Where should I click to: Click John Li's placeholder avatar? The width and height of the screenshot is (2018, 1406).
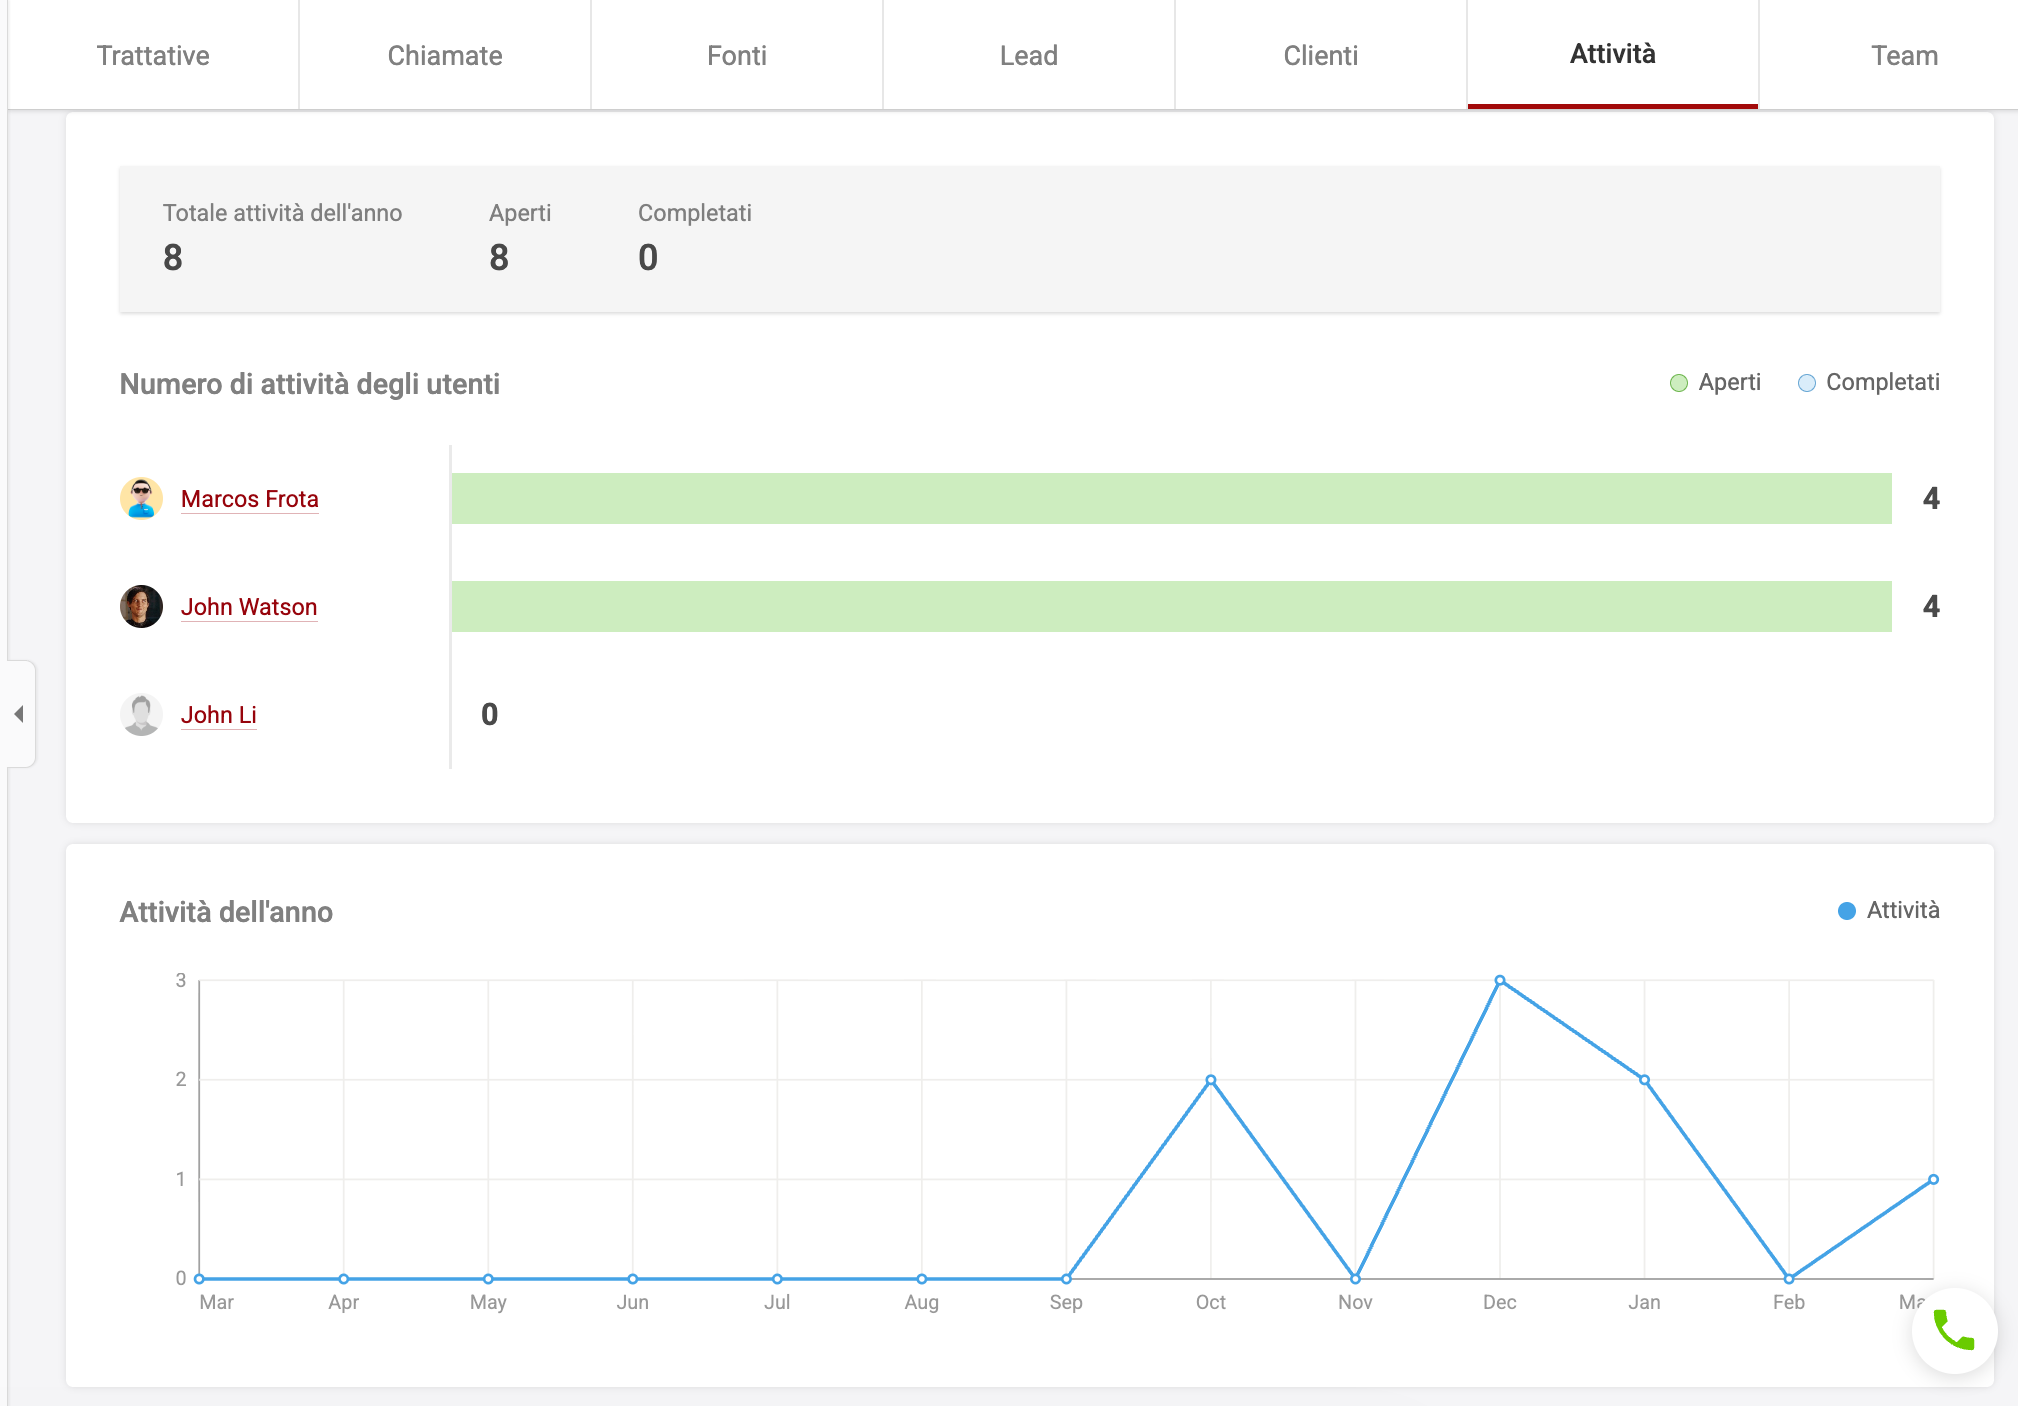(141, 714)
